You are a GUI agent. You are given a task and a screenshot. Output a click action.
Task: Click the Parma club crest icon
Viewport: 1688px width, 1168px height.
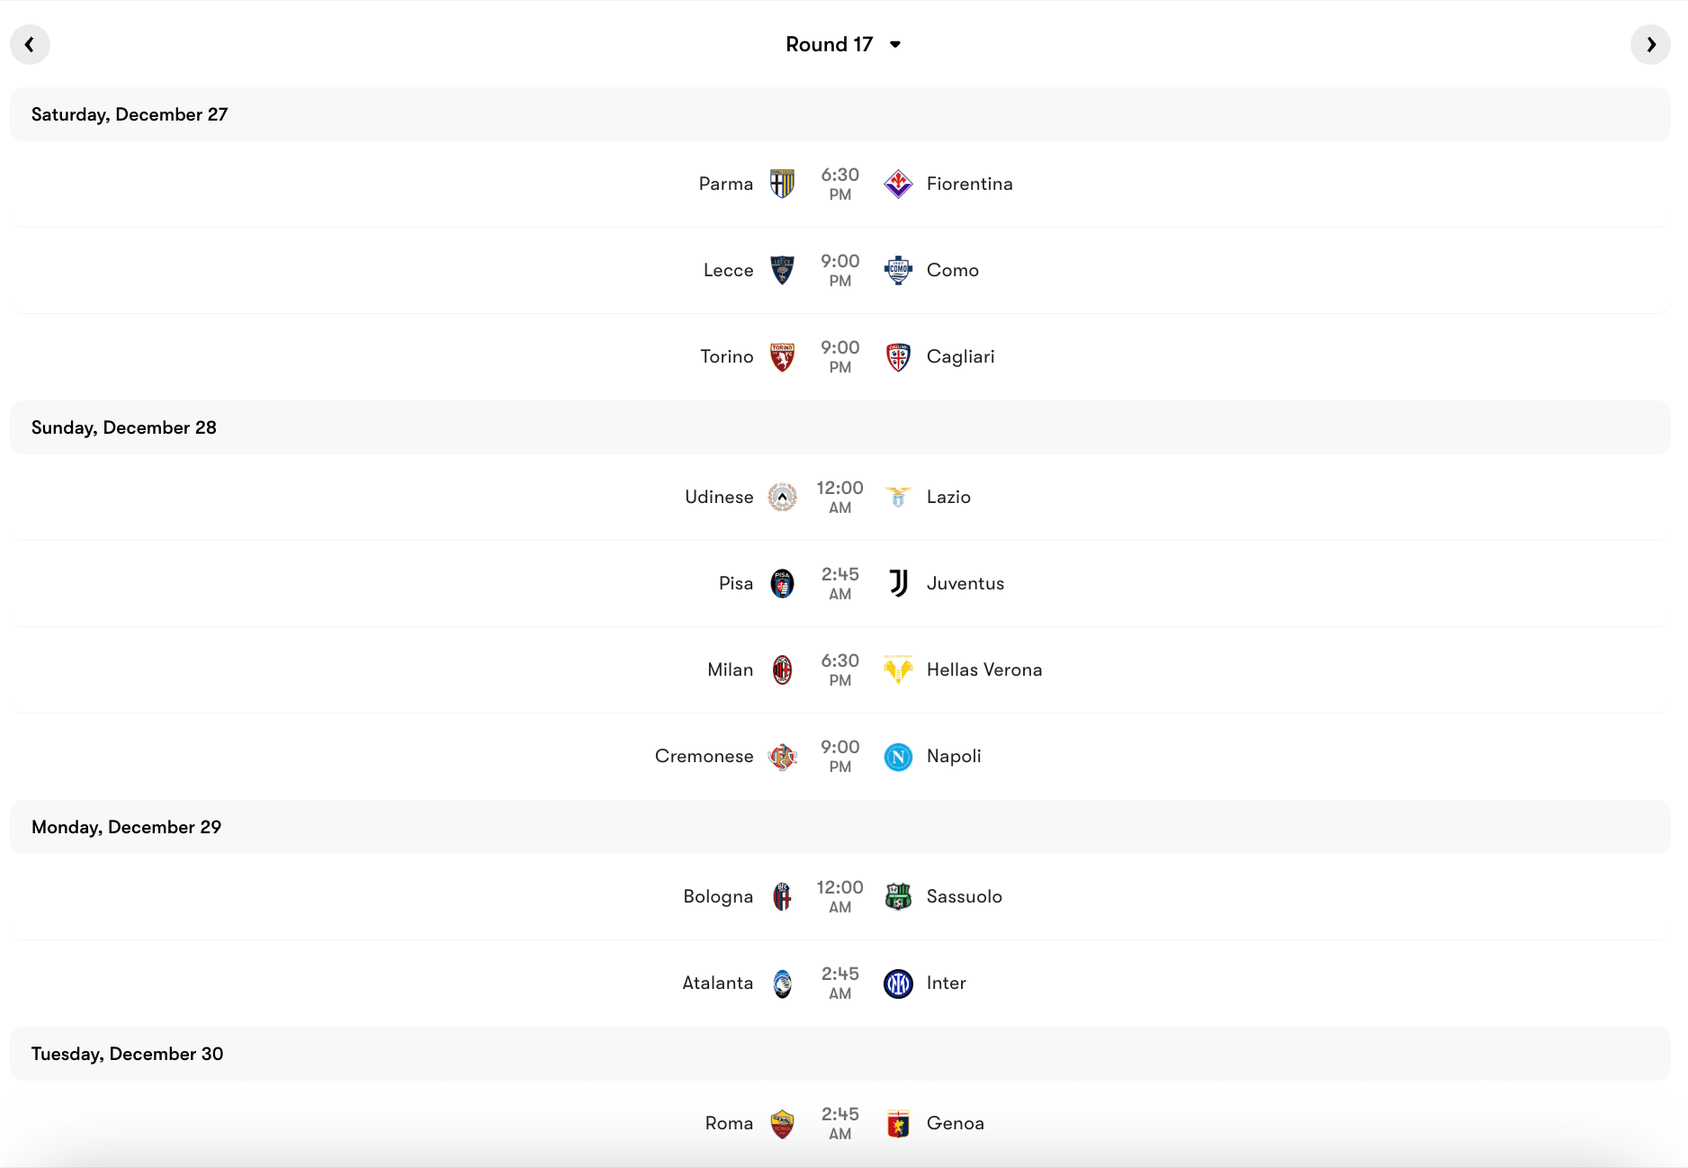point(782,183)
